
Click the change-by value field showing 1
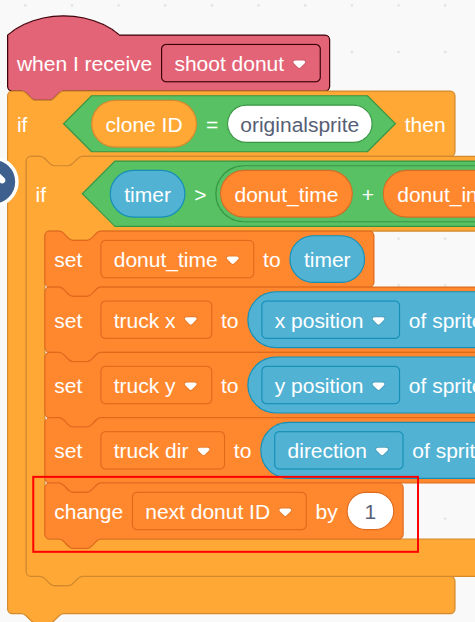coord(370,512)
